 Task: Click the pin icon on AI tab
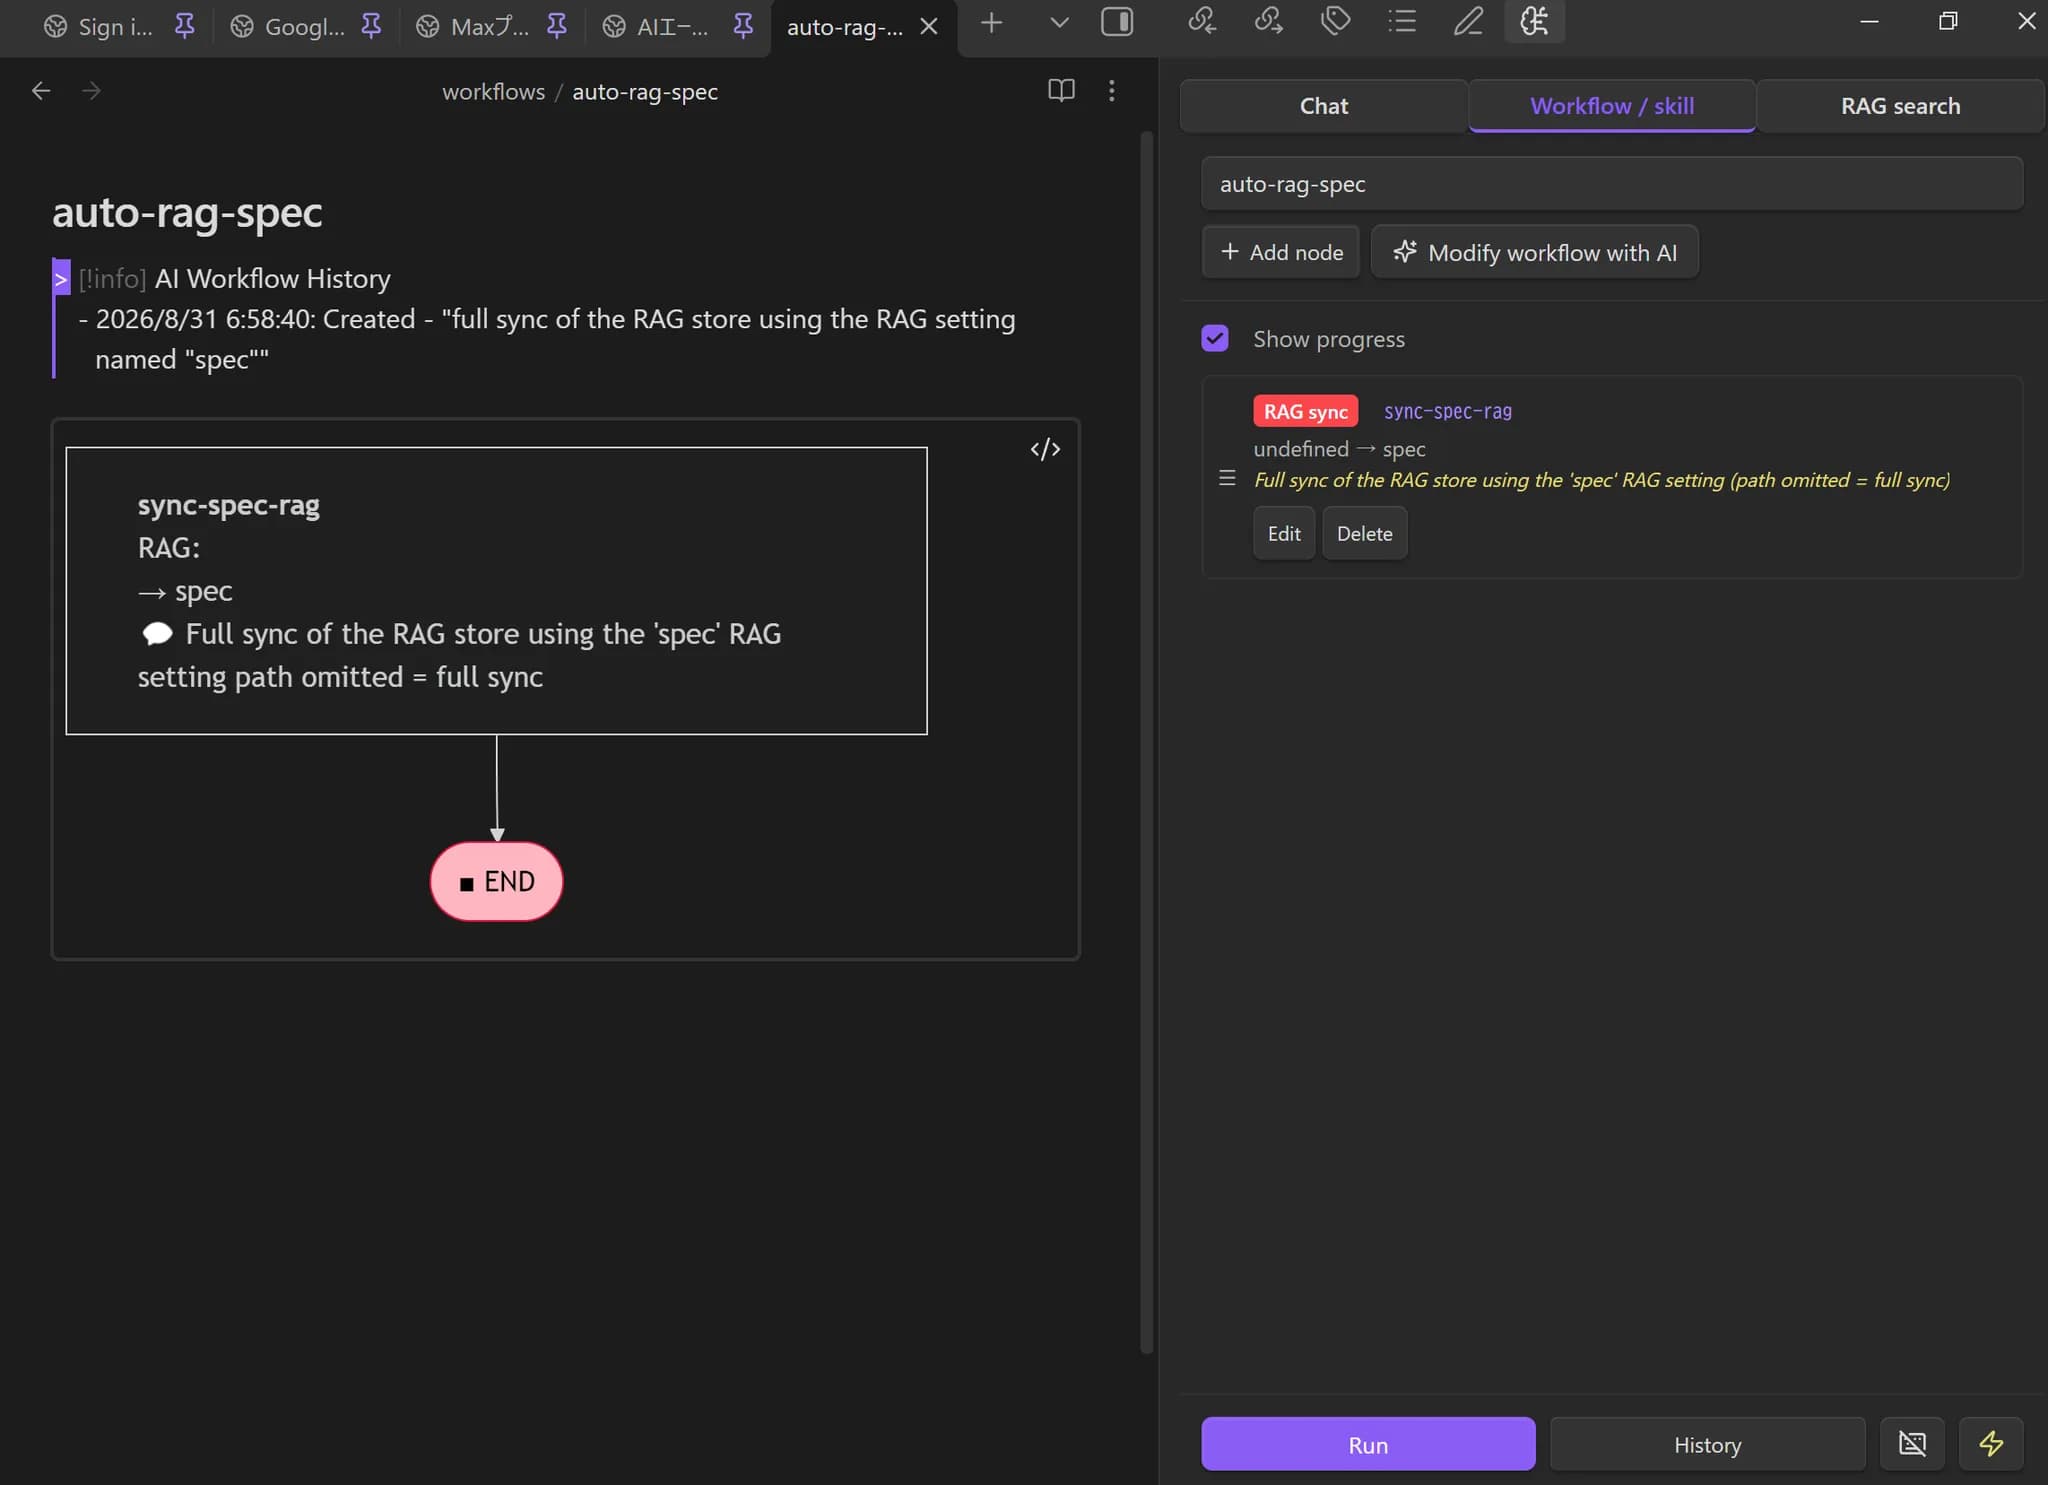click(x=743, y=26)
